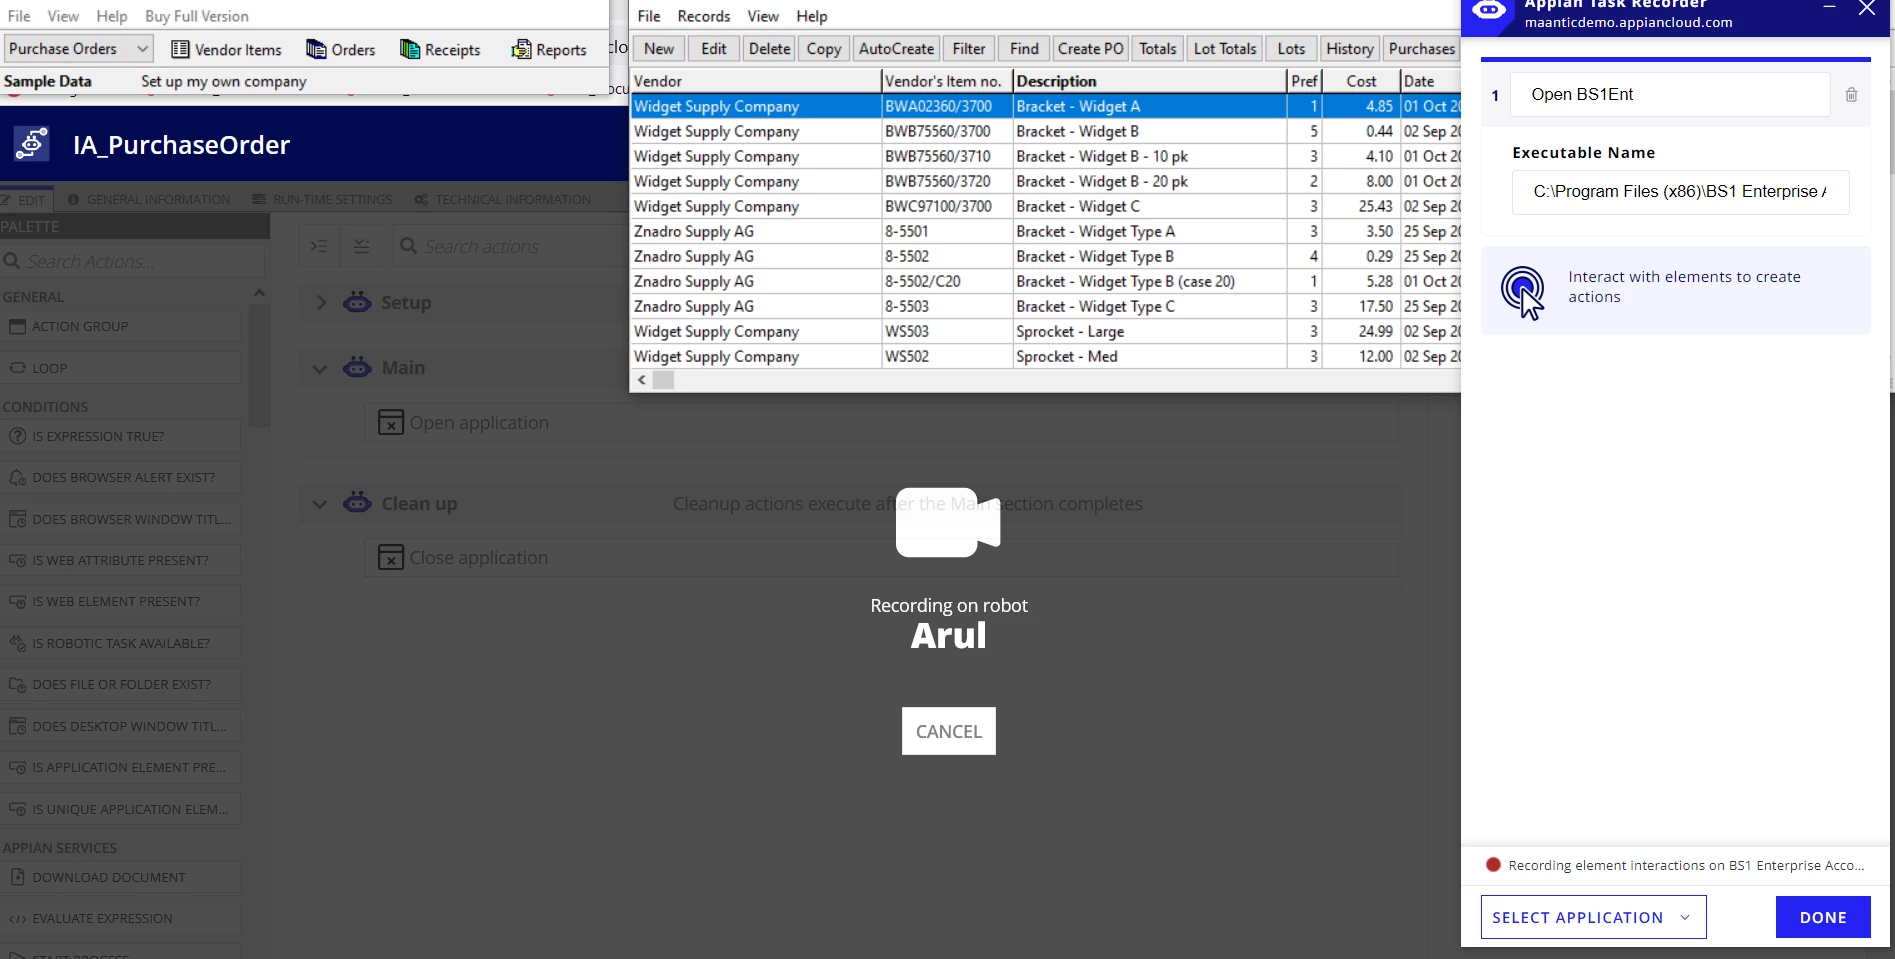This screenshot has width=1895, height=959.
Task: Click the AutoCreate button
Action: click(896, 48)
